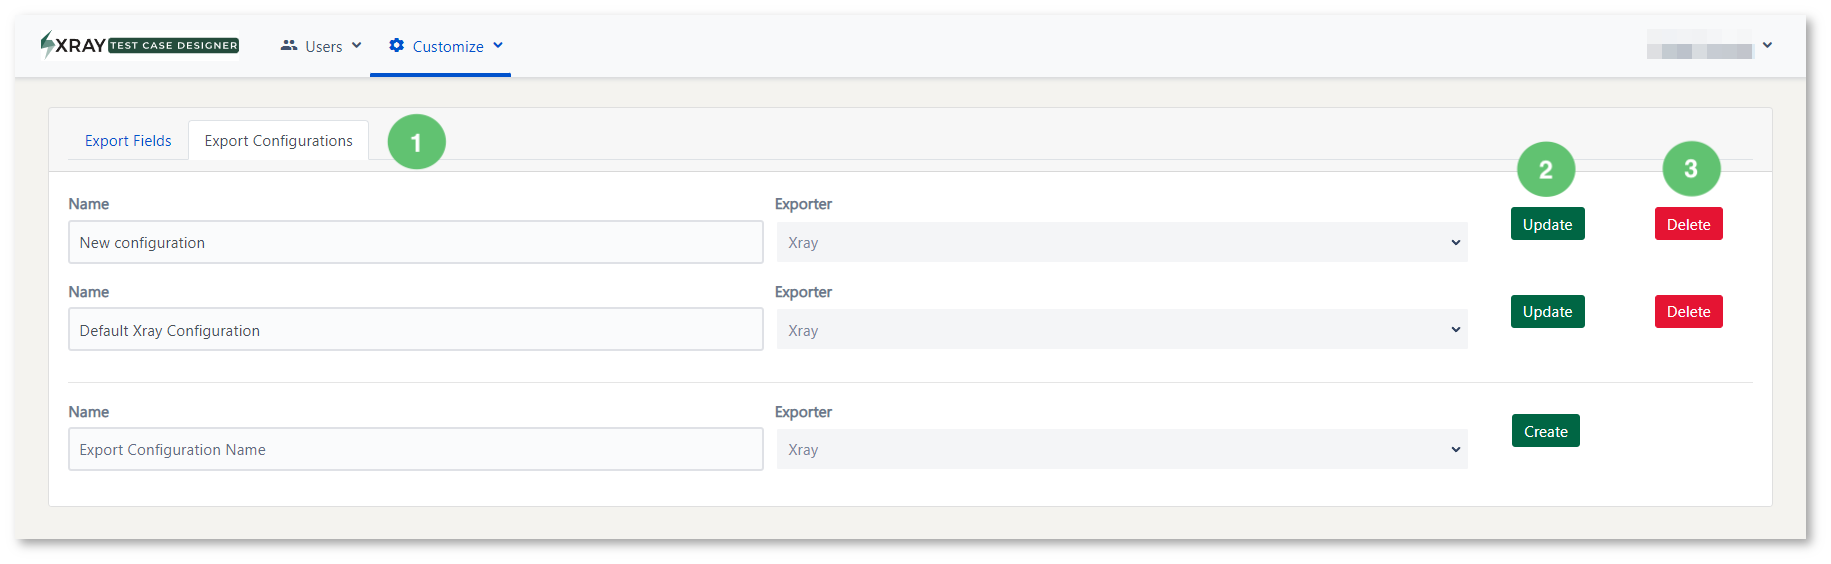The height and width of the screenshot is (564, 1831).
Task: Click the Xray Test Case Designer logo
Action: pyautogui.click(x=140, y=45)
